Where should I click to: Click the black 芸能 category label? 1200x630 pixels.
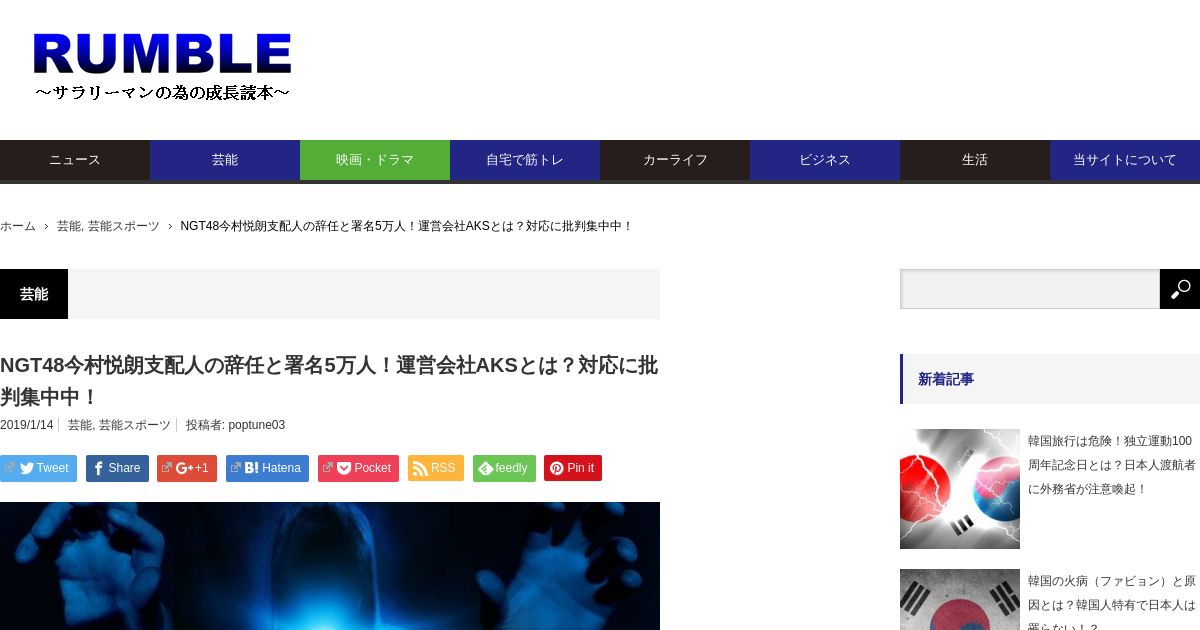pos(34,294)
